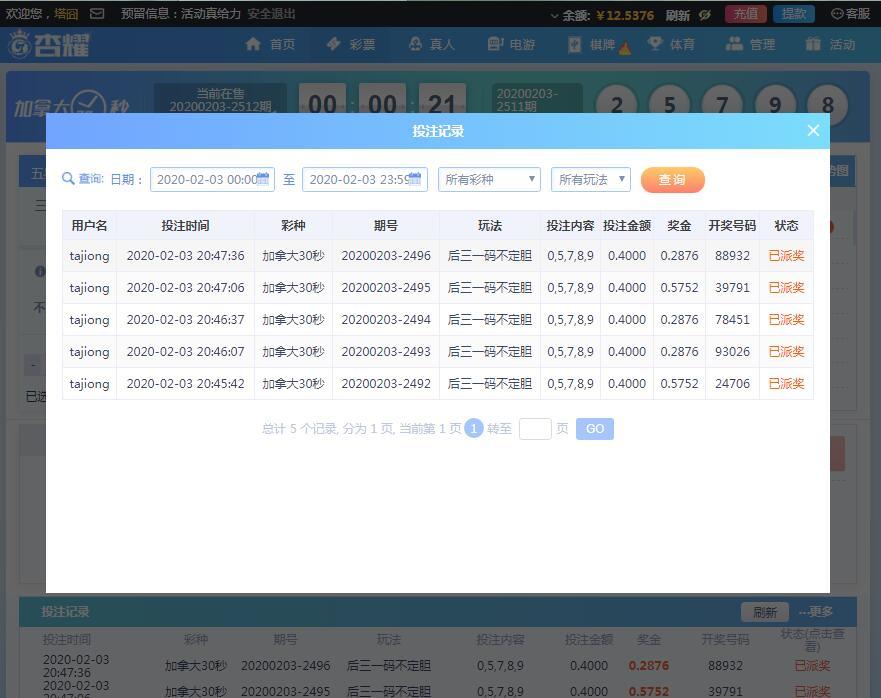Open 客服 customer service chat

tap(851, 14)
